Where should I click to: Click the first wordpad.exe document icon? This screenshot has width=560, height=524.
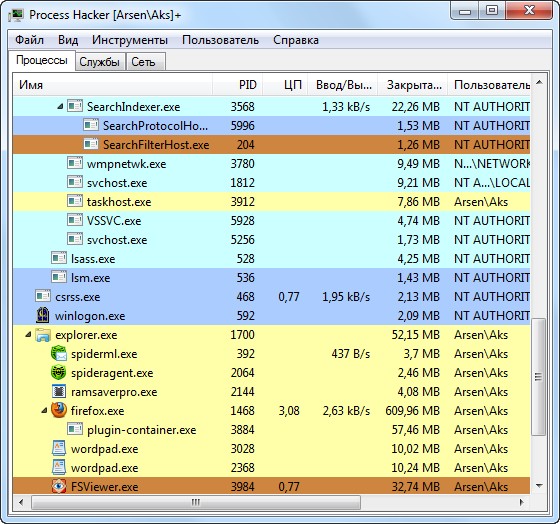click(x=59, y=448)
